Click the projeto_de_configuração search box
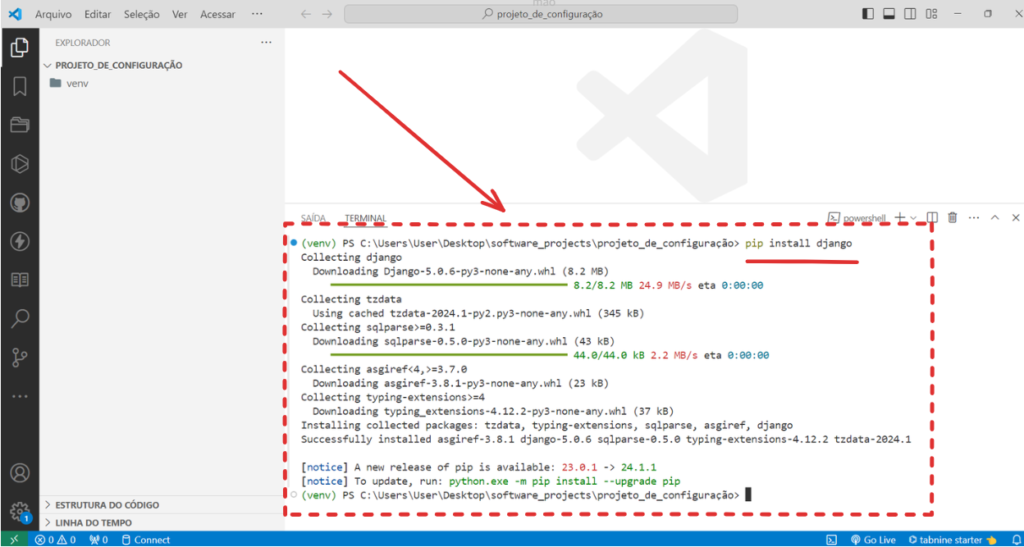1024x547 pixels. (541, 14)
